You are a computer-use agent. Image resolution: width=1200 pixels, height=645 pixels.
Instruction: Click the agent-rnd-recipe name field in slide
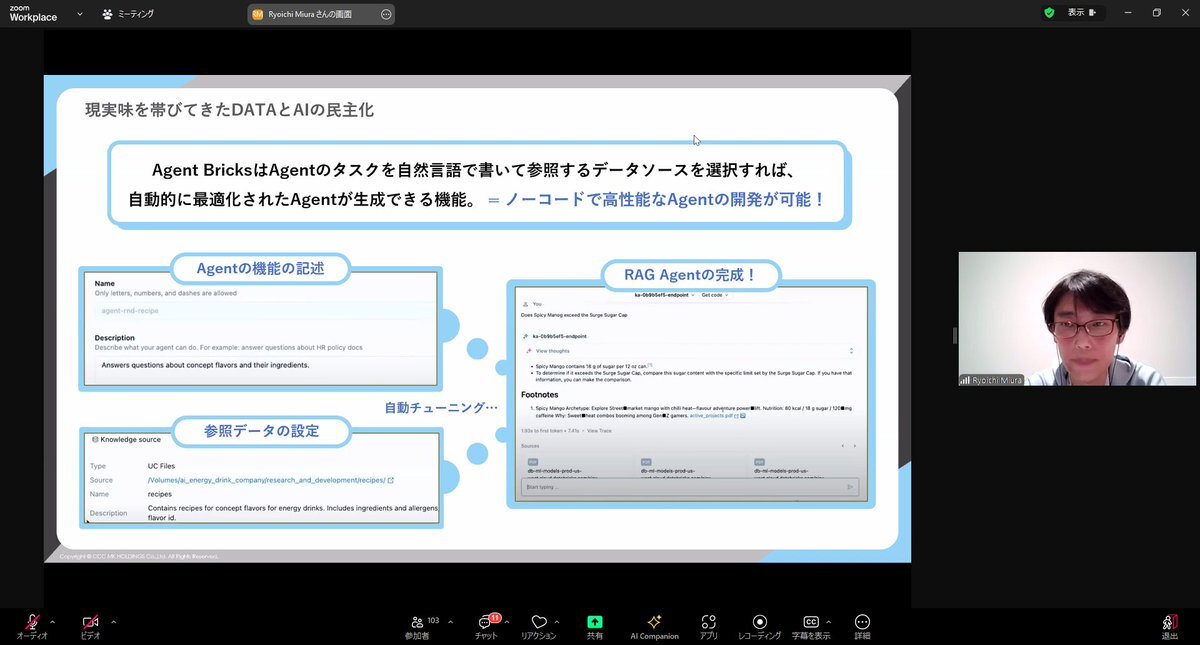click(264, 310)
